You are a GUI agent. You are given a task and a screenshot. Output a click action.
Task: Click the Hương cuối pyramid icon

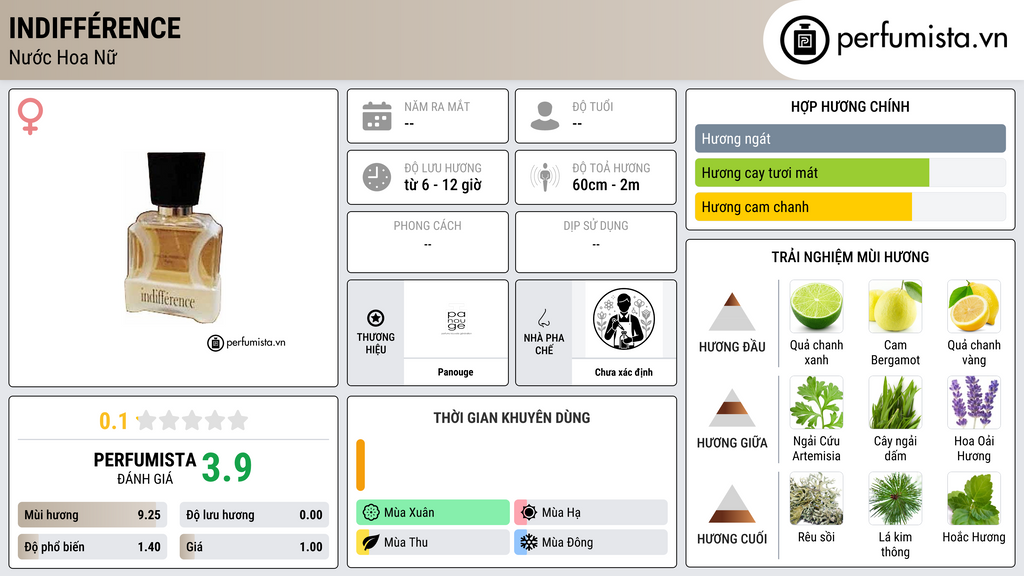[x=732, y=504]
